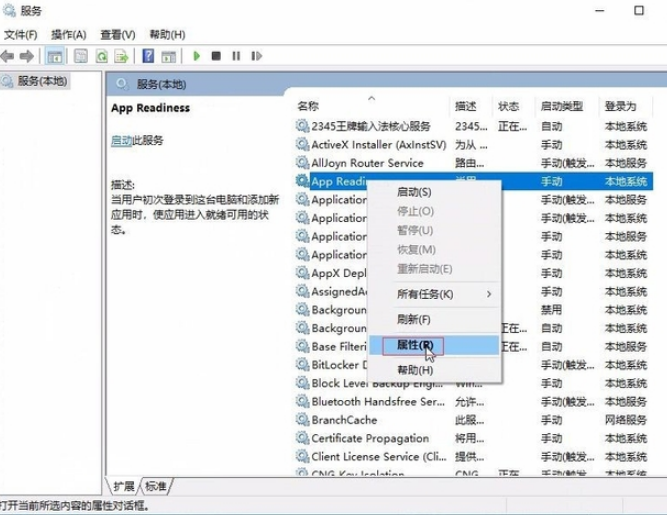Click the Properties sheet toolbar icon

[x=80, y=56]
